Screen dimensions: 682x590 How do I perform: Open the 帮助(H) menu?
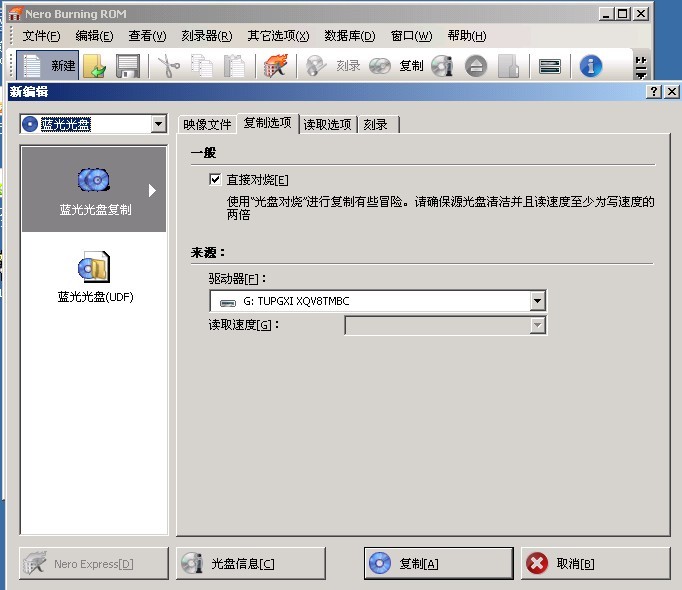[x=467, y=36]
